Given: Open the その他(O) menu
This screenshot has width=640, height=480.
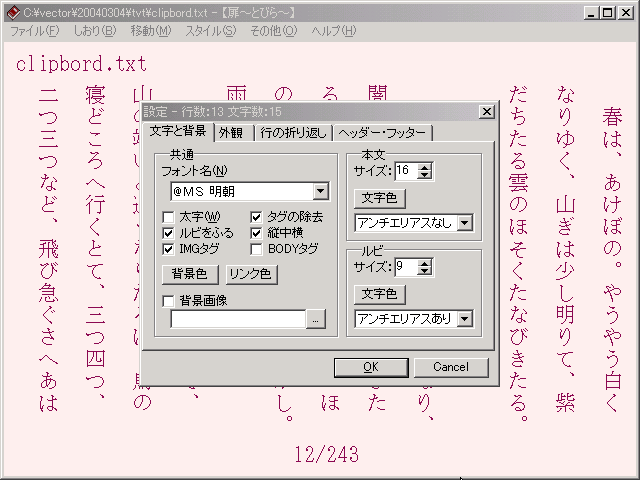Looking at the screenshot, I should pyautogui.click(x=273, y=31).
